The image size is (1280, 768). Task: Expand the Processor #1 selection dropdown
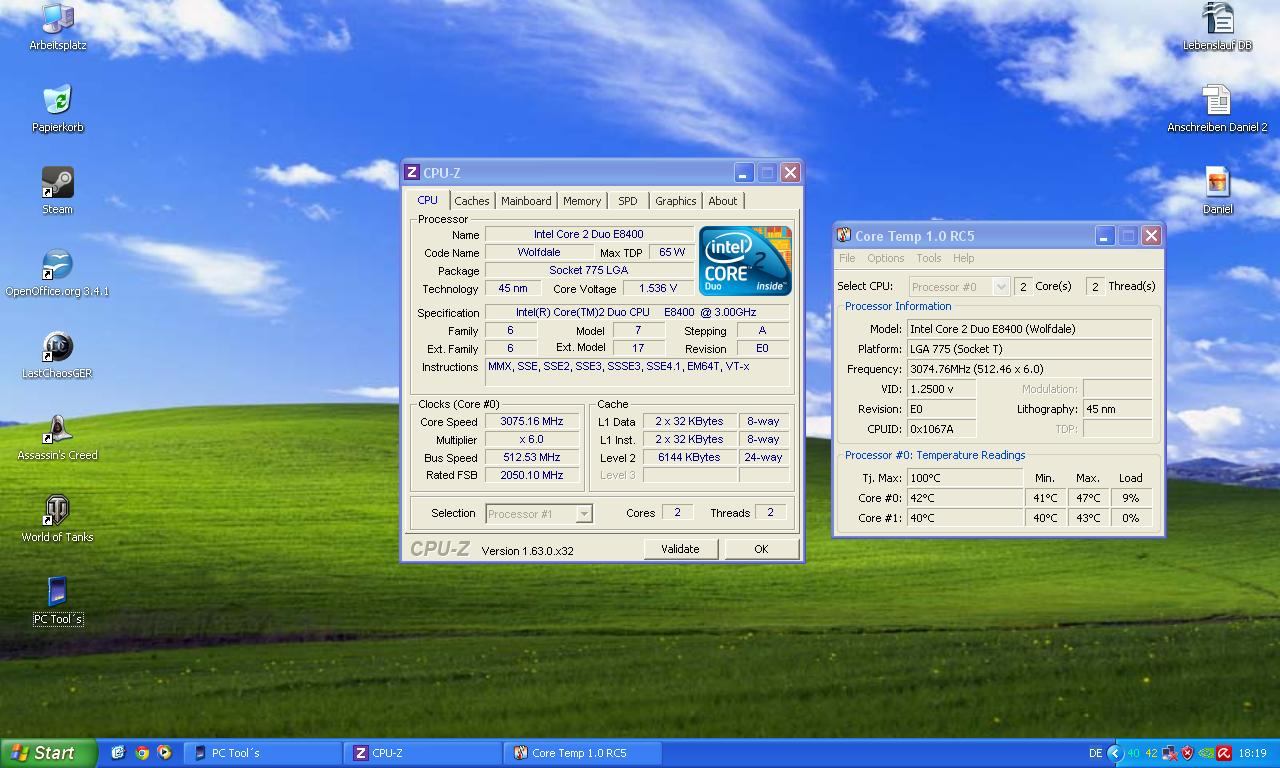pyautogui.click(x=584, y=514)
